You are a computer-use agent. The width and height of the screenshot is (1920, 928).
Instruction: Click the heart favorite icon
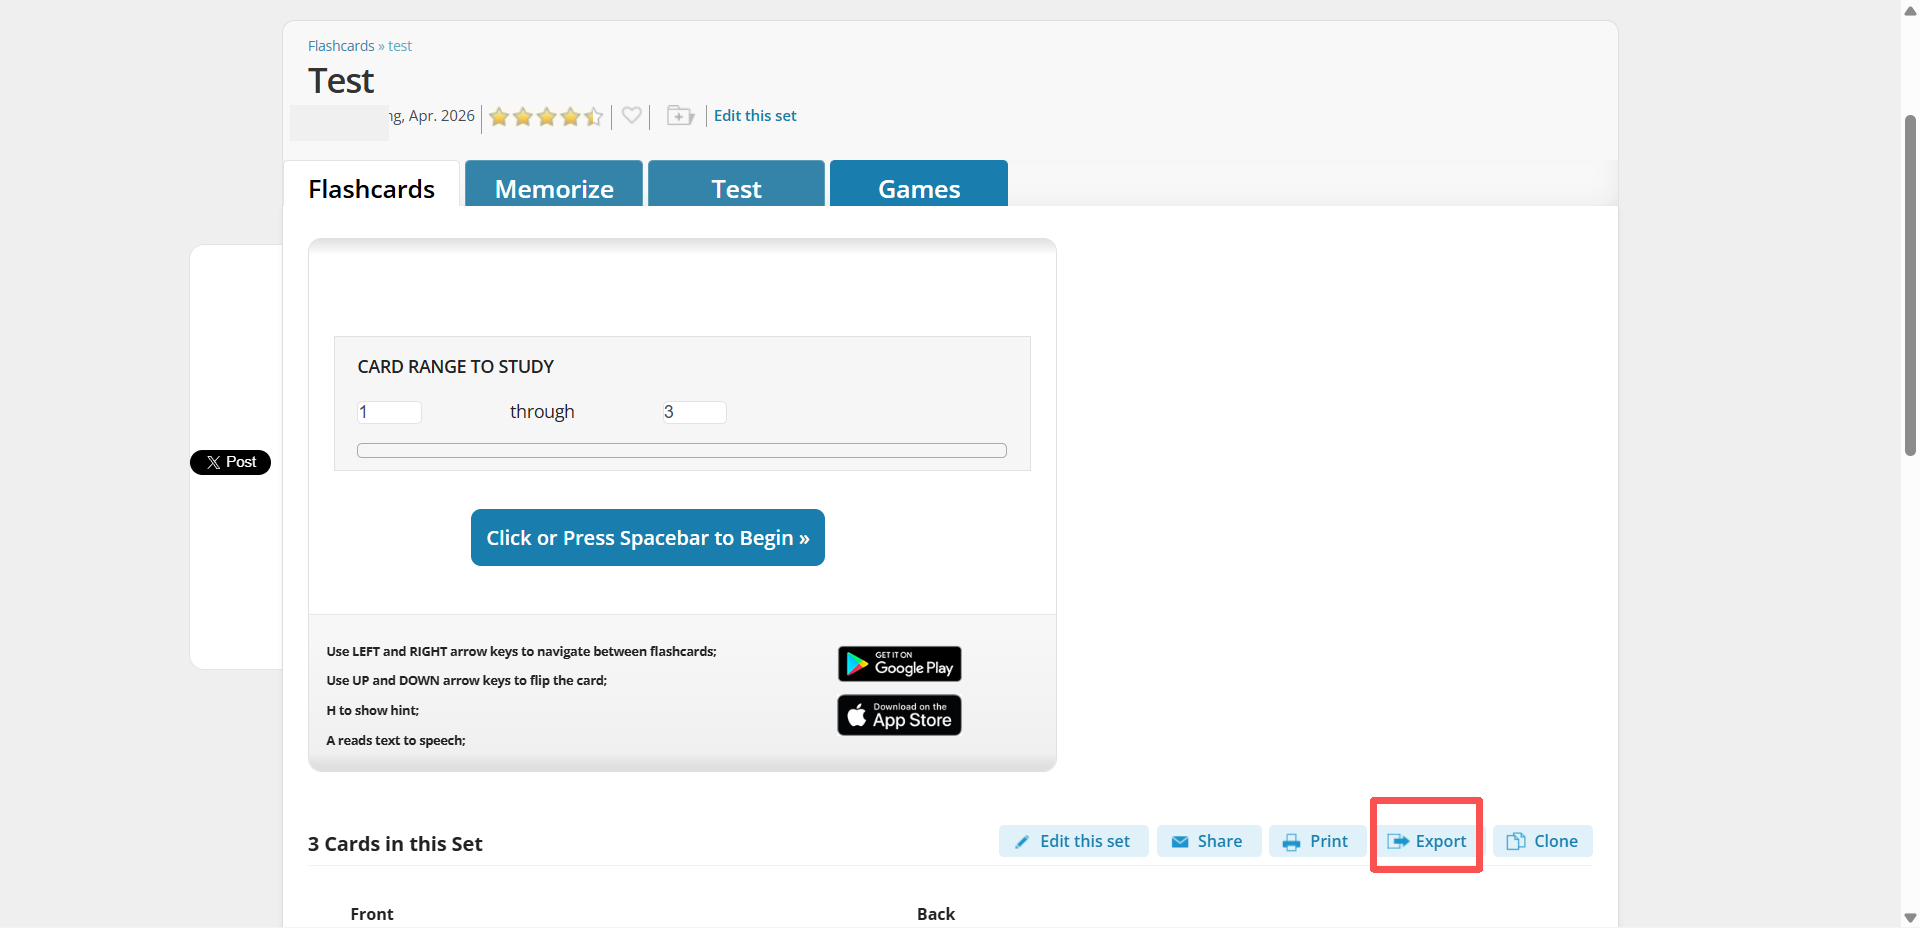point(631,116)
